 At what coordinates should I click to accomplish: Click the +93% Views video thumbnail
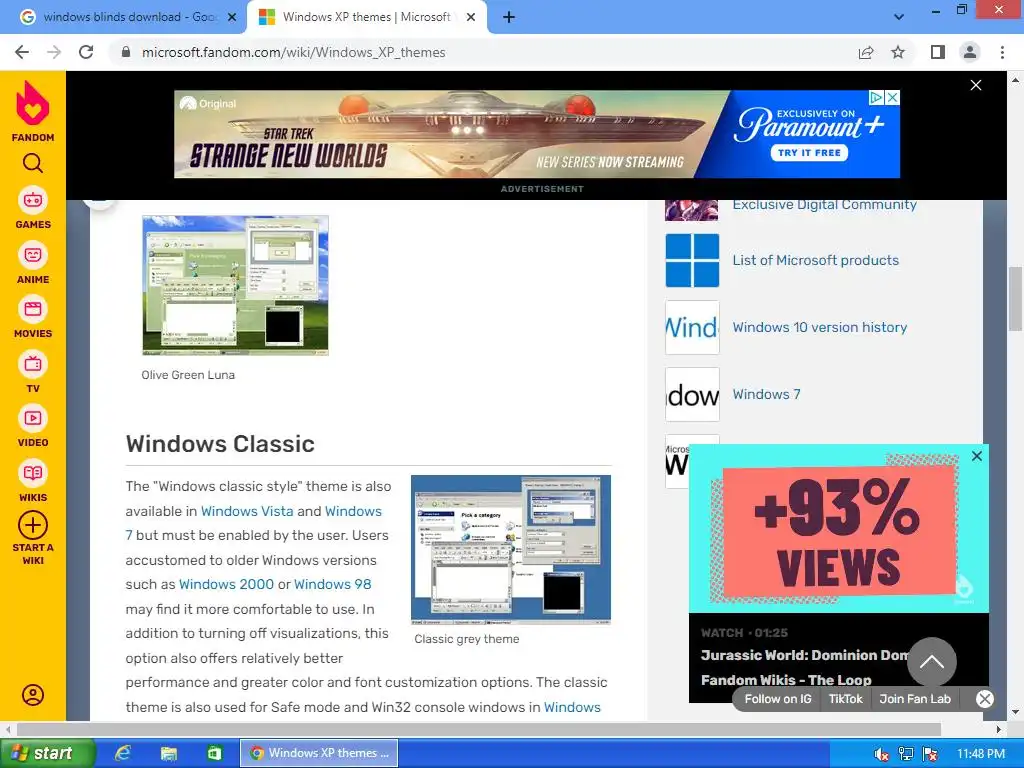[839, 529]
